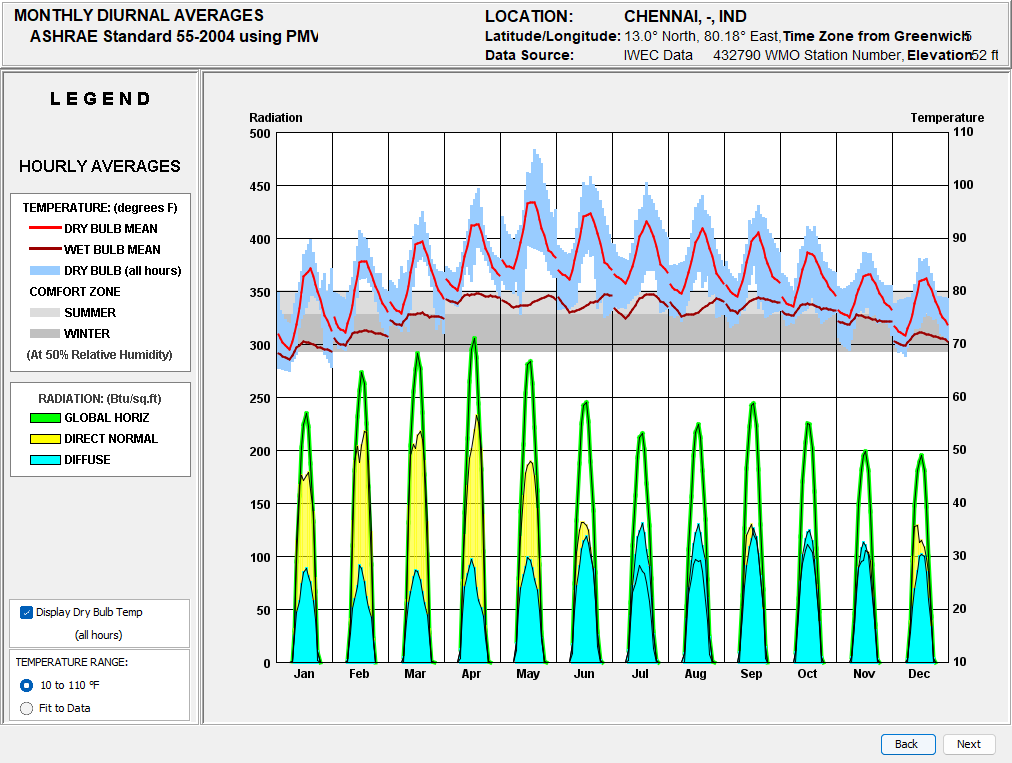Click the Jul month label
The height and width of the screenshot is (763, 1012).
click(640, 674)
